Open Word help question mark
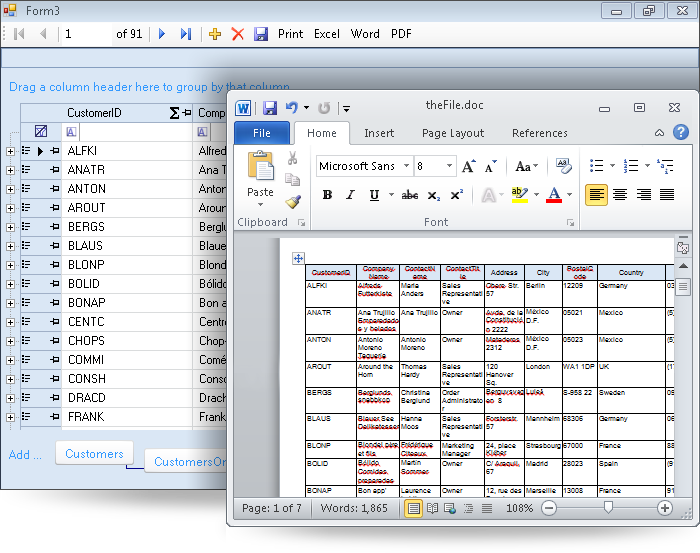This screenshot has height=553, width=700. coord(681,133)
